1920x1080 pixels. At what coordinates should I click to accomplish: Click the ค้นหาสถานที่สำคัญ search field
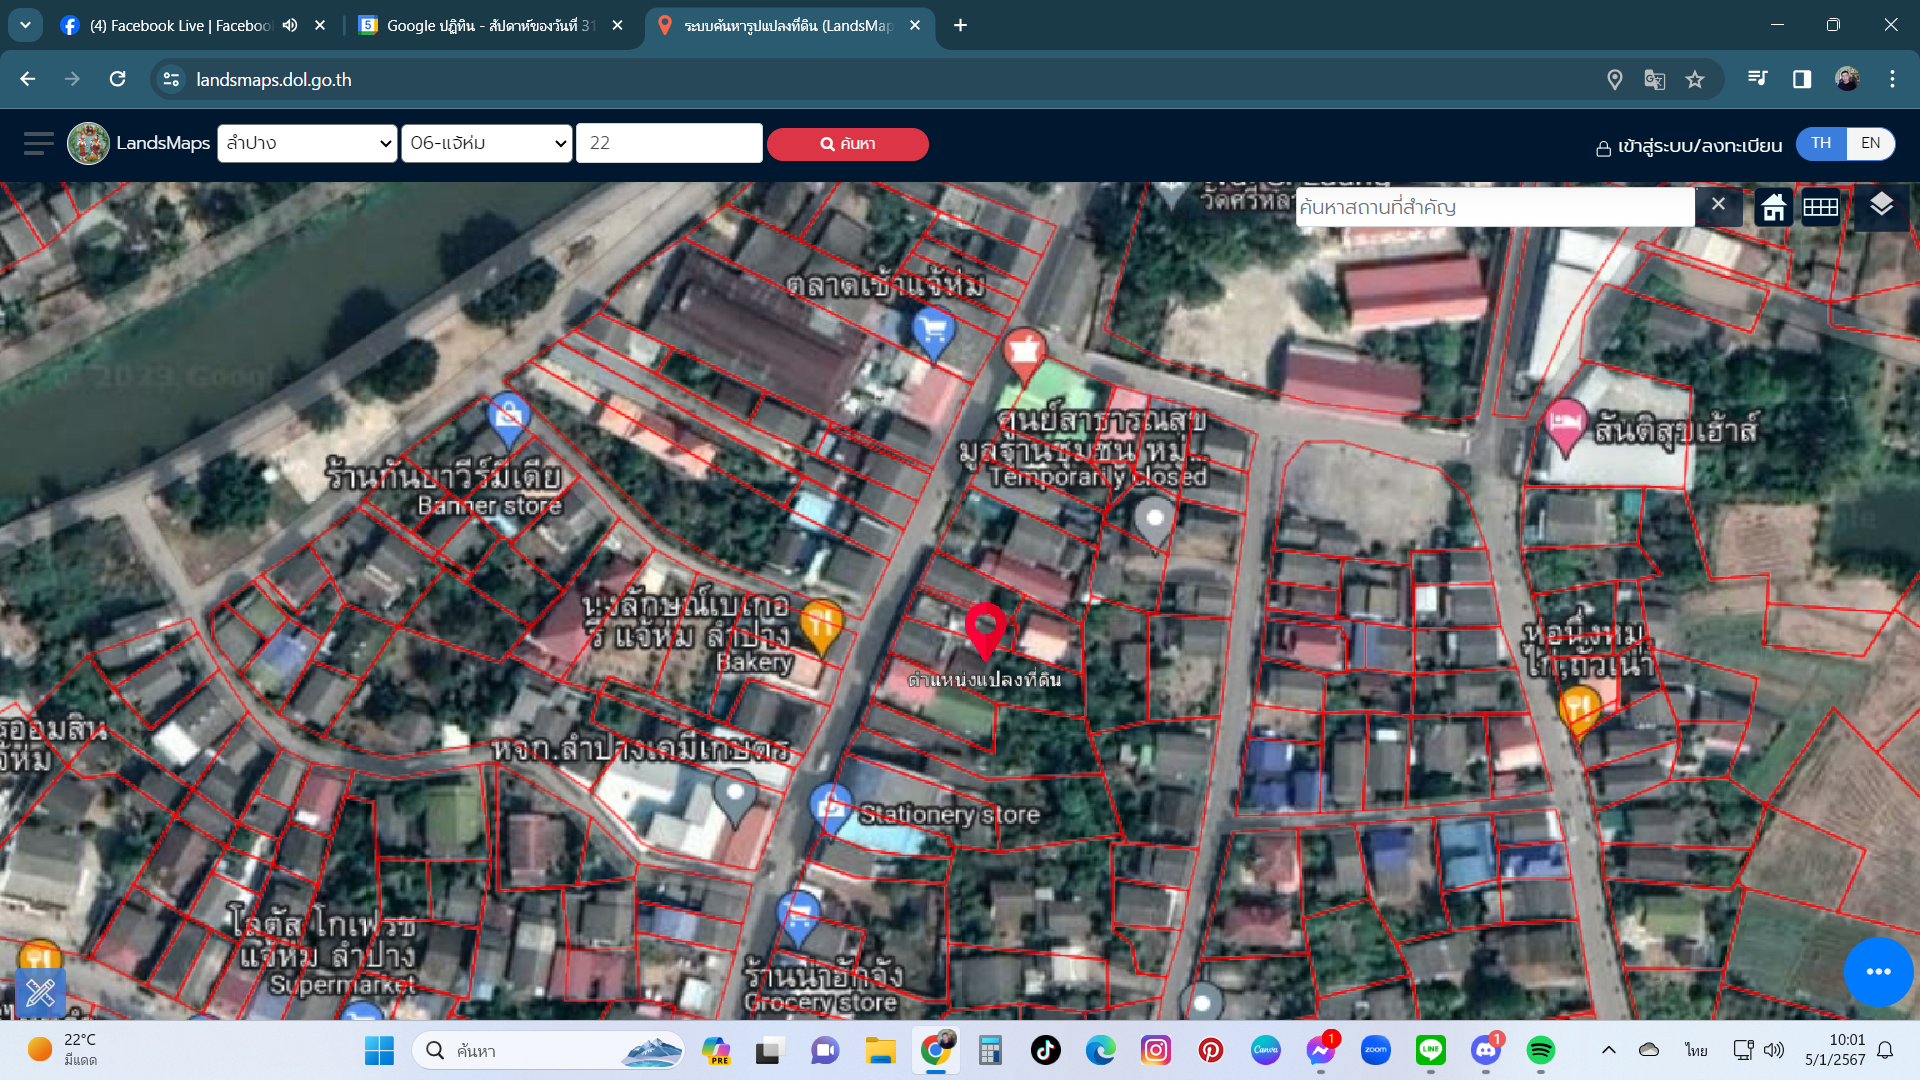click(1495, 207)
